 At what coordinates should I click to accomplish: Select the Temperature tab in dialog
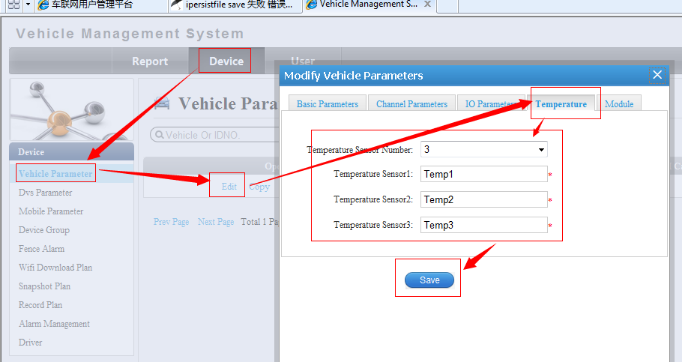click(x=561, y=104)
